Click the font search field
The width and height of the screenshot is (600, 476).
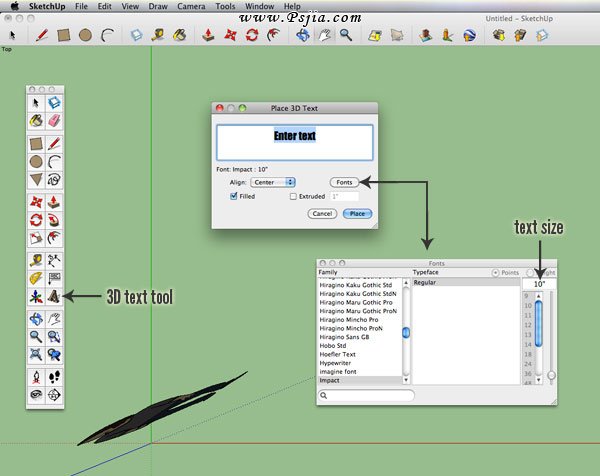pos(367,396)
